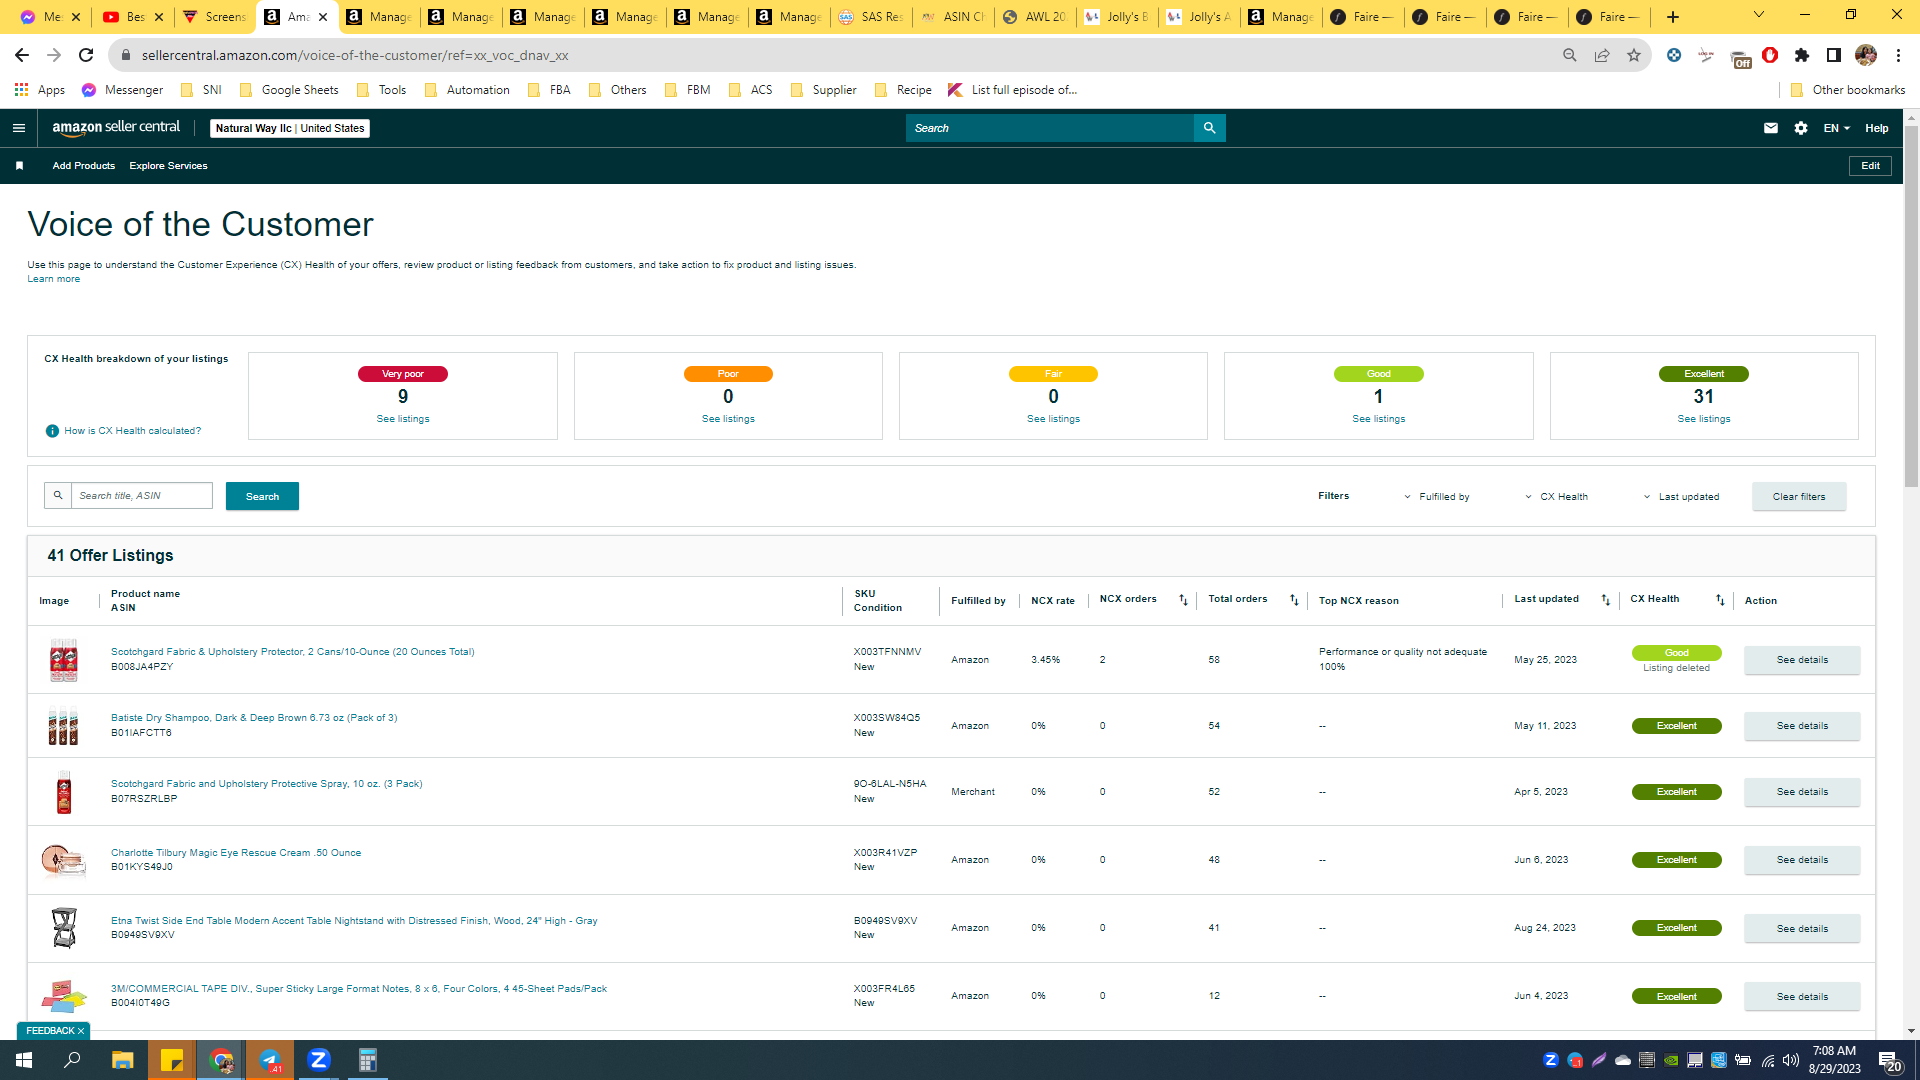Expand the CX Health filter

(1556, 497)
